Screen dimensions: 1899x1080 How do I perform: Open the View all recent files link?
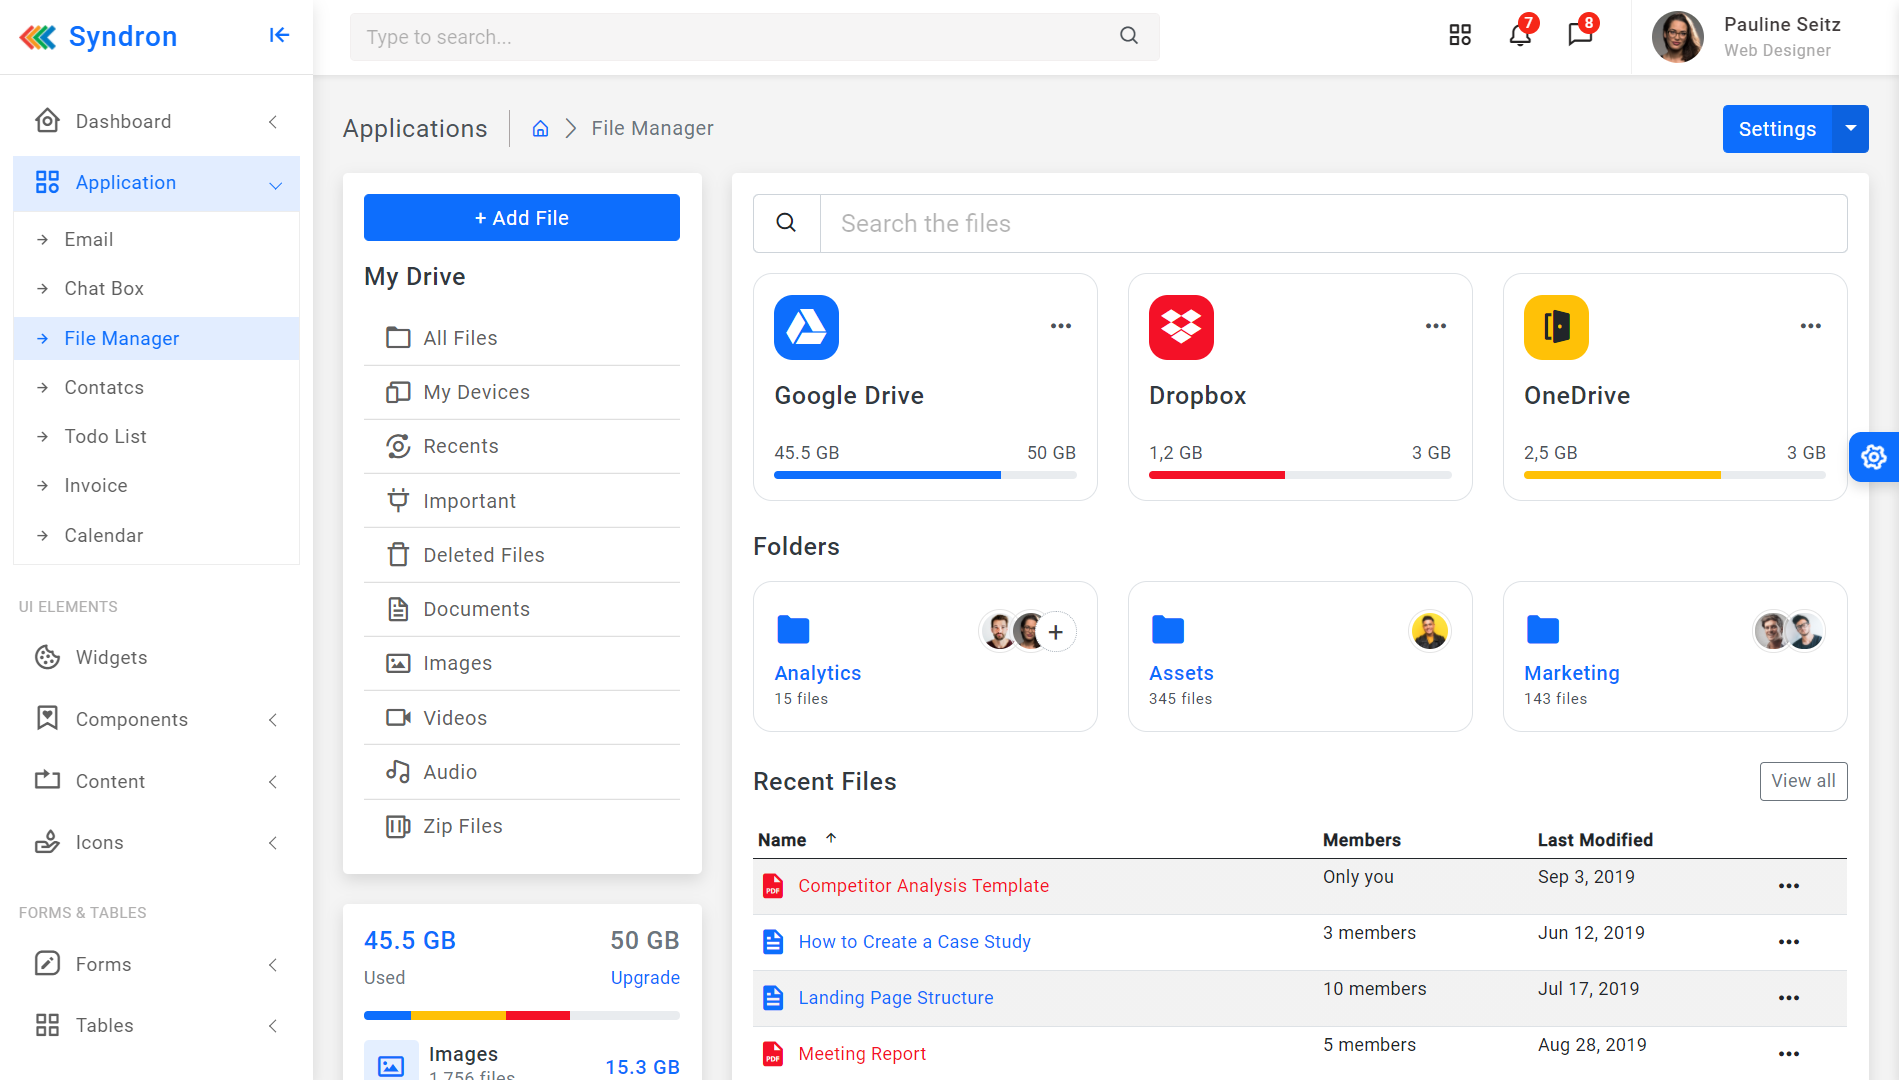1803,781
